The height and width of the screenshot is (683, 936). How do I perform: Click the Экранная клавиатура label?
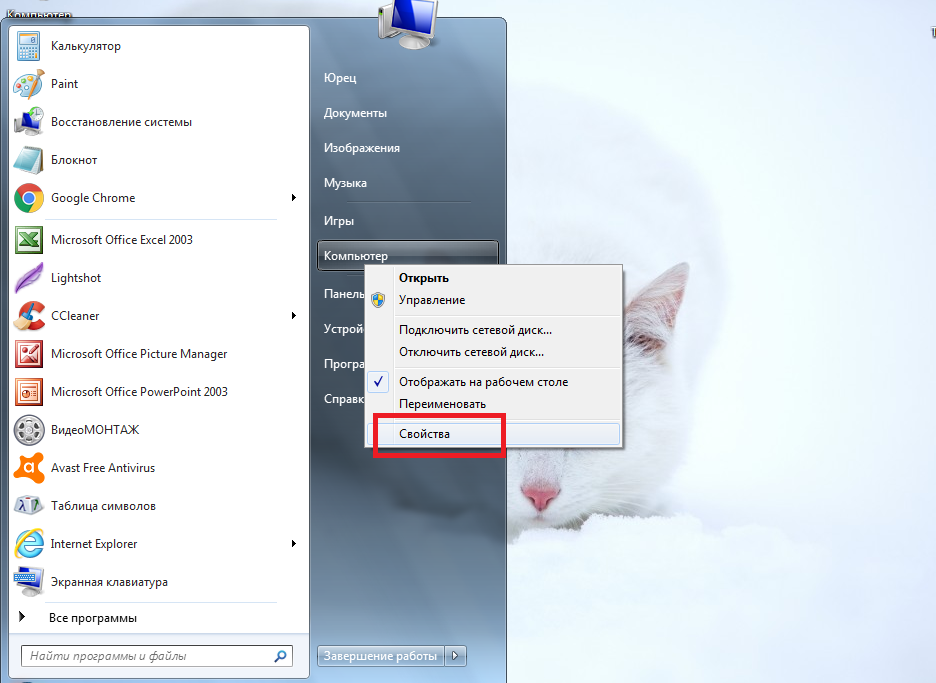pos(109,582)
